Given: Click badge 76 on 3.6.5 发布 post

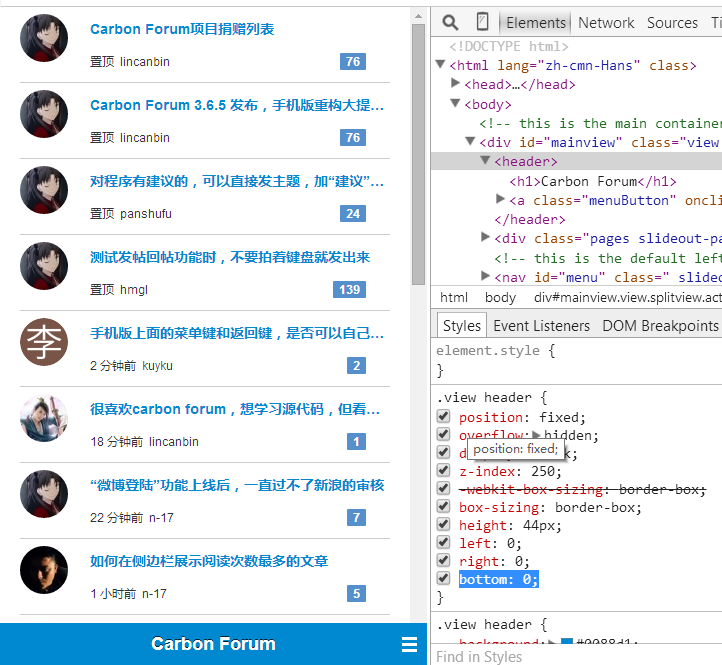Looking at the screenshot, I should click(353, 138).
